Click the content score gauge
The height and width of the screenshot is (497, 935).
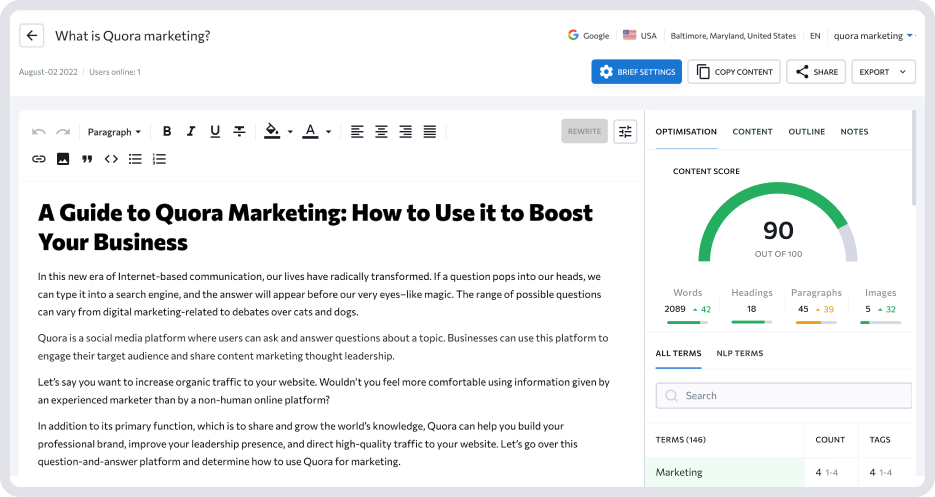coord(778,222)
